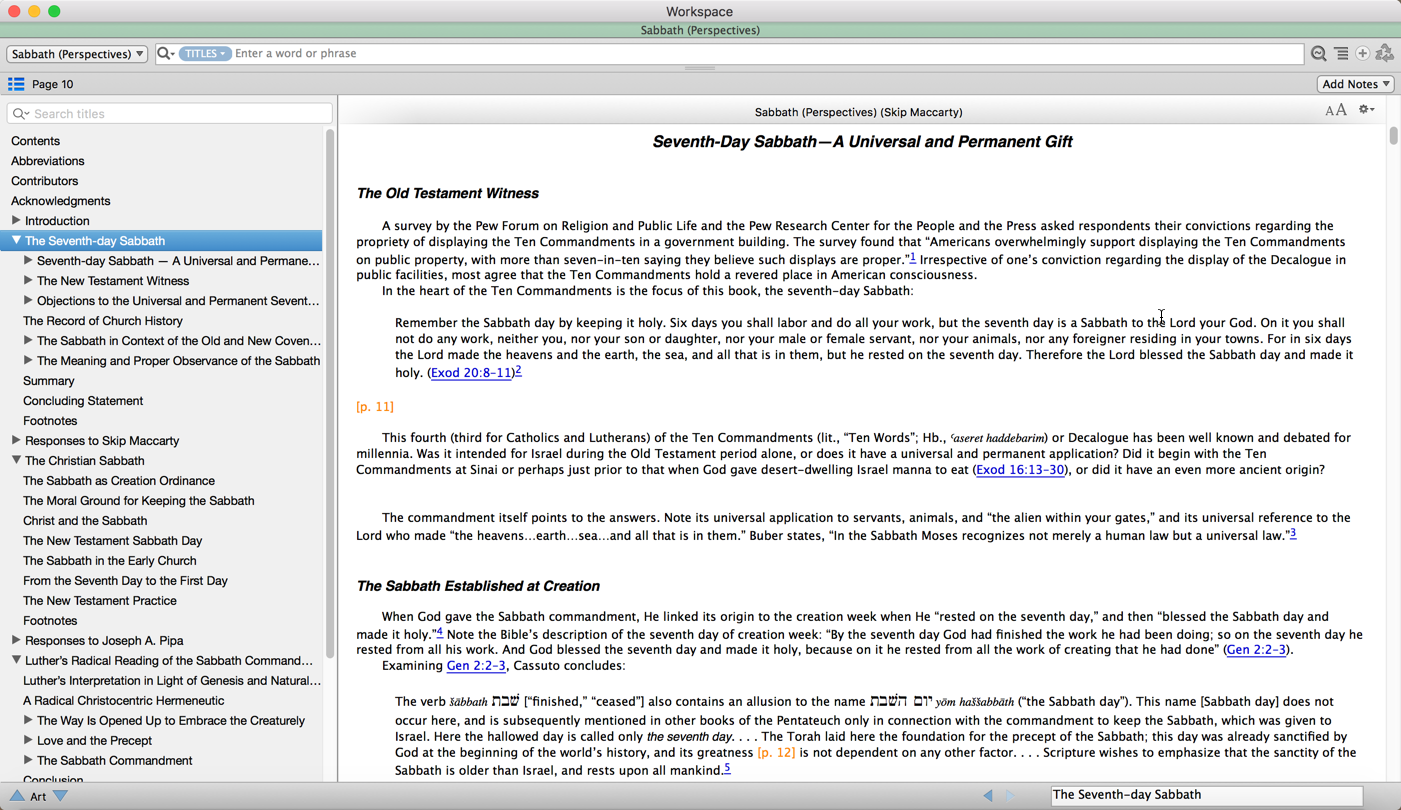
Task: Select The Record of Church History
Action: (103, 321)
